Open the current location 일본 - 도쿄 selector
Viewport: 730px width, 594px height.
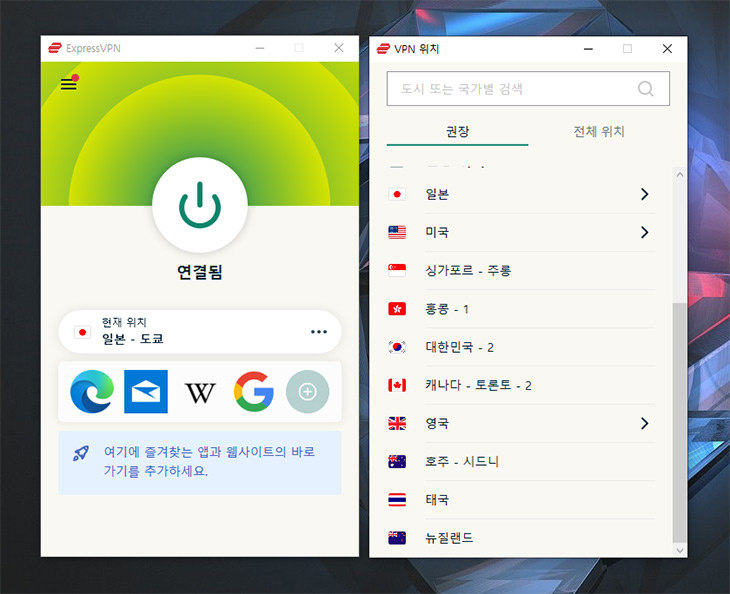(200, 331)
